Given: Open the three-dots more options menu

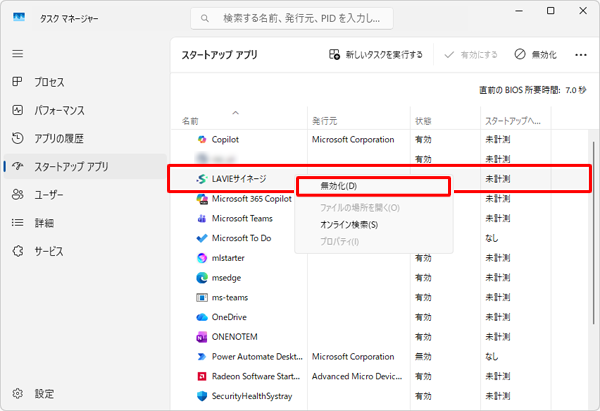Looking at the screenshot, I should tap(580, 55).
